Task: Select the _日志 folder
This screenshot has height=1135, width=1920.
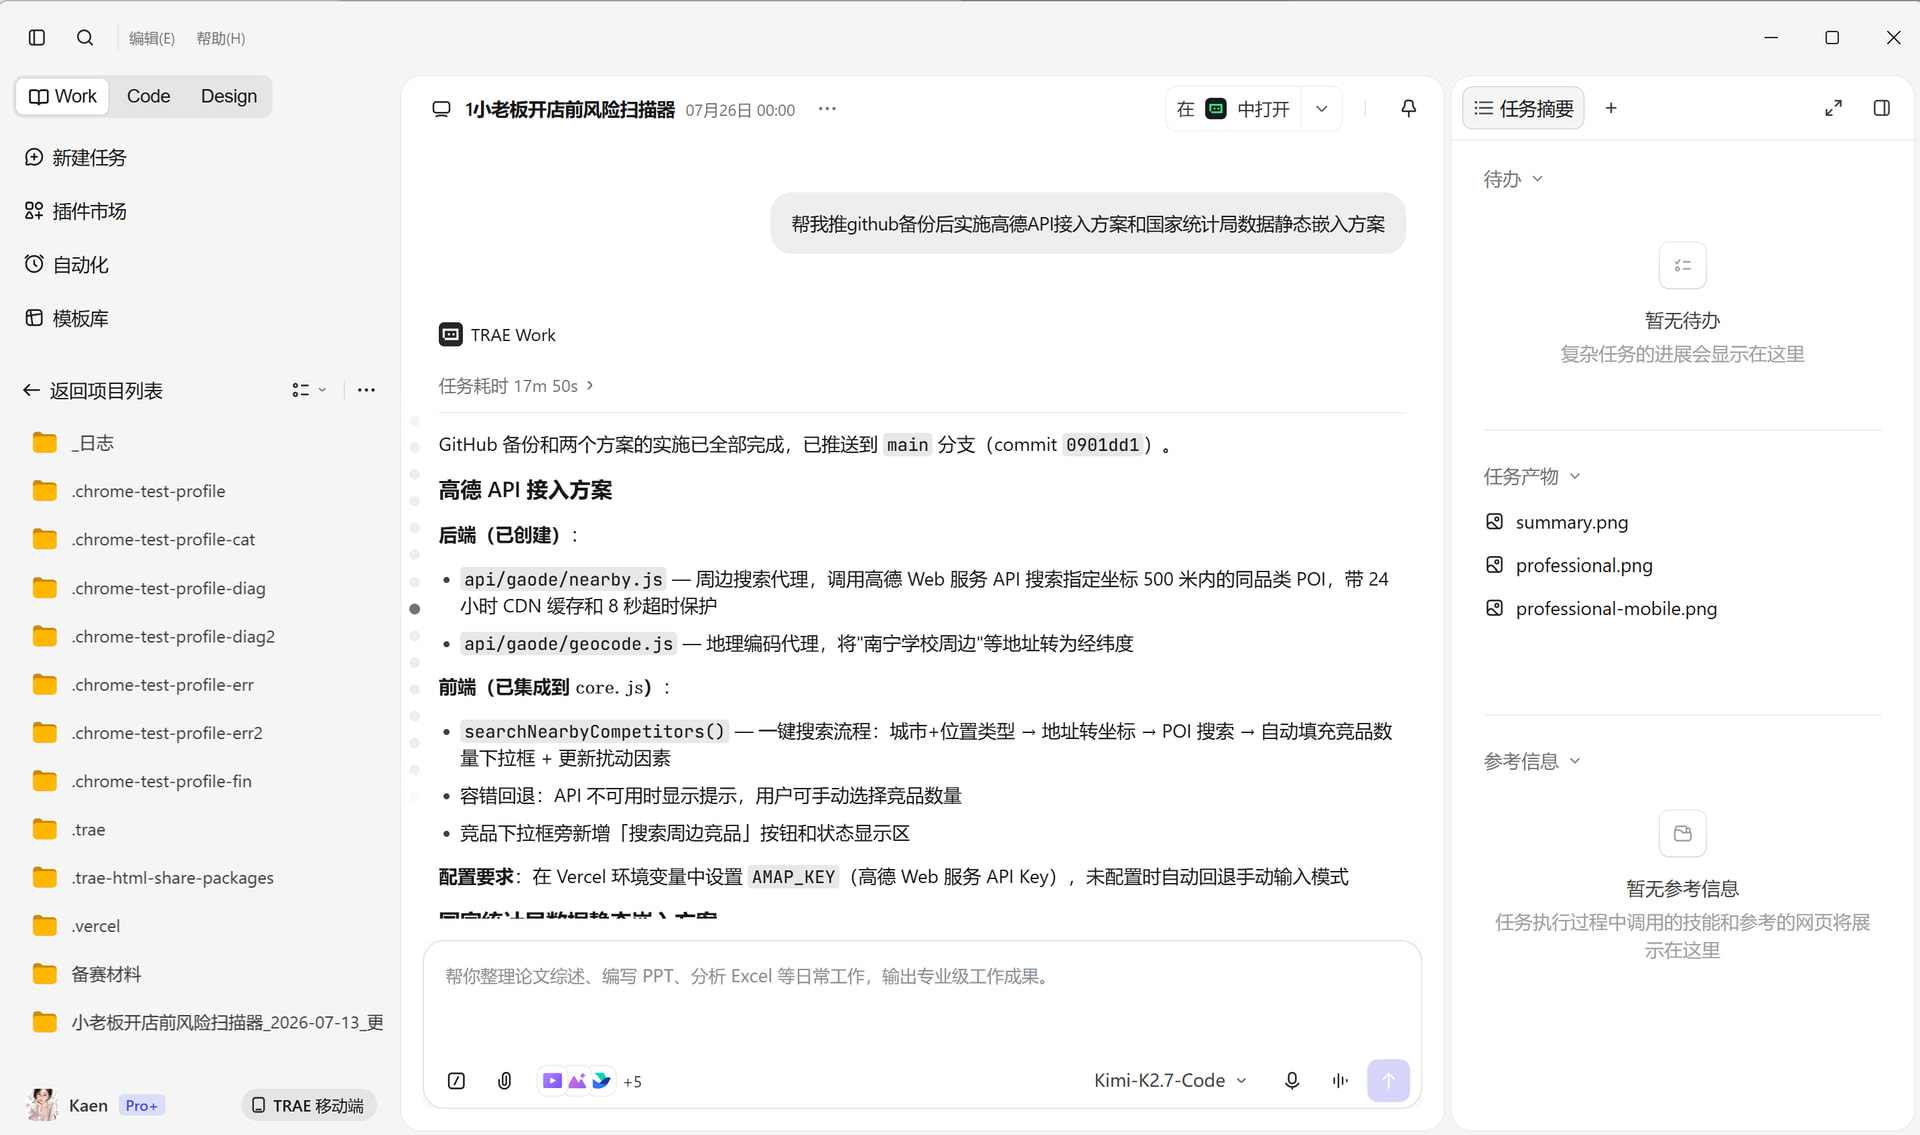Action: click(x=208, y=443)
